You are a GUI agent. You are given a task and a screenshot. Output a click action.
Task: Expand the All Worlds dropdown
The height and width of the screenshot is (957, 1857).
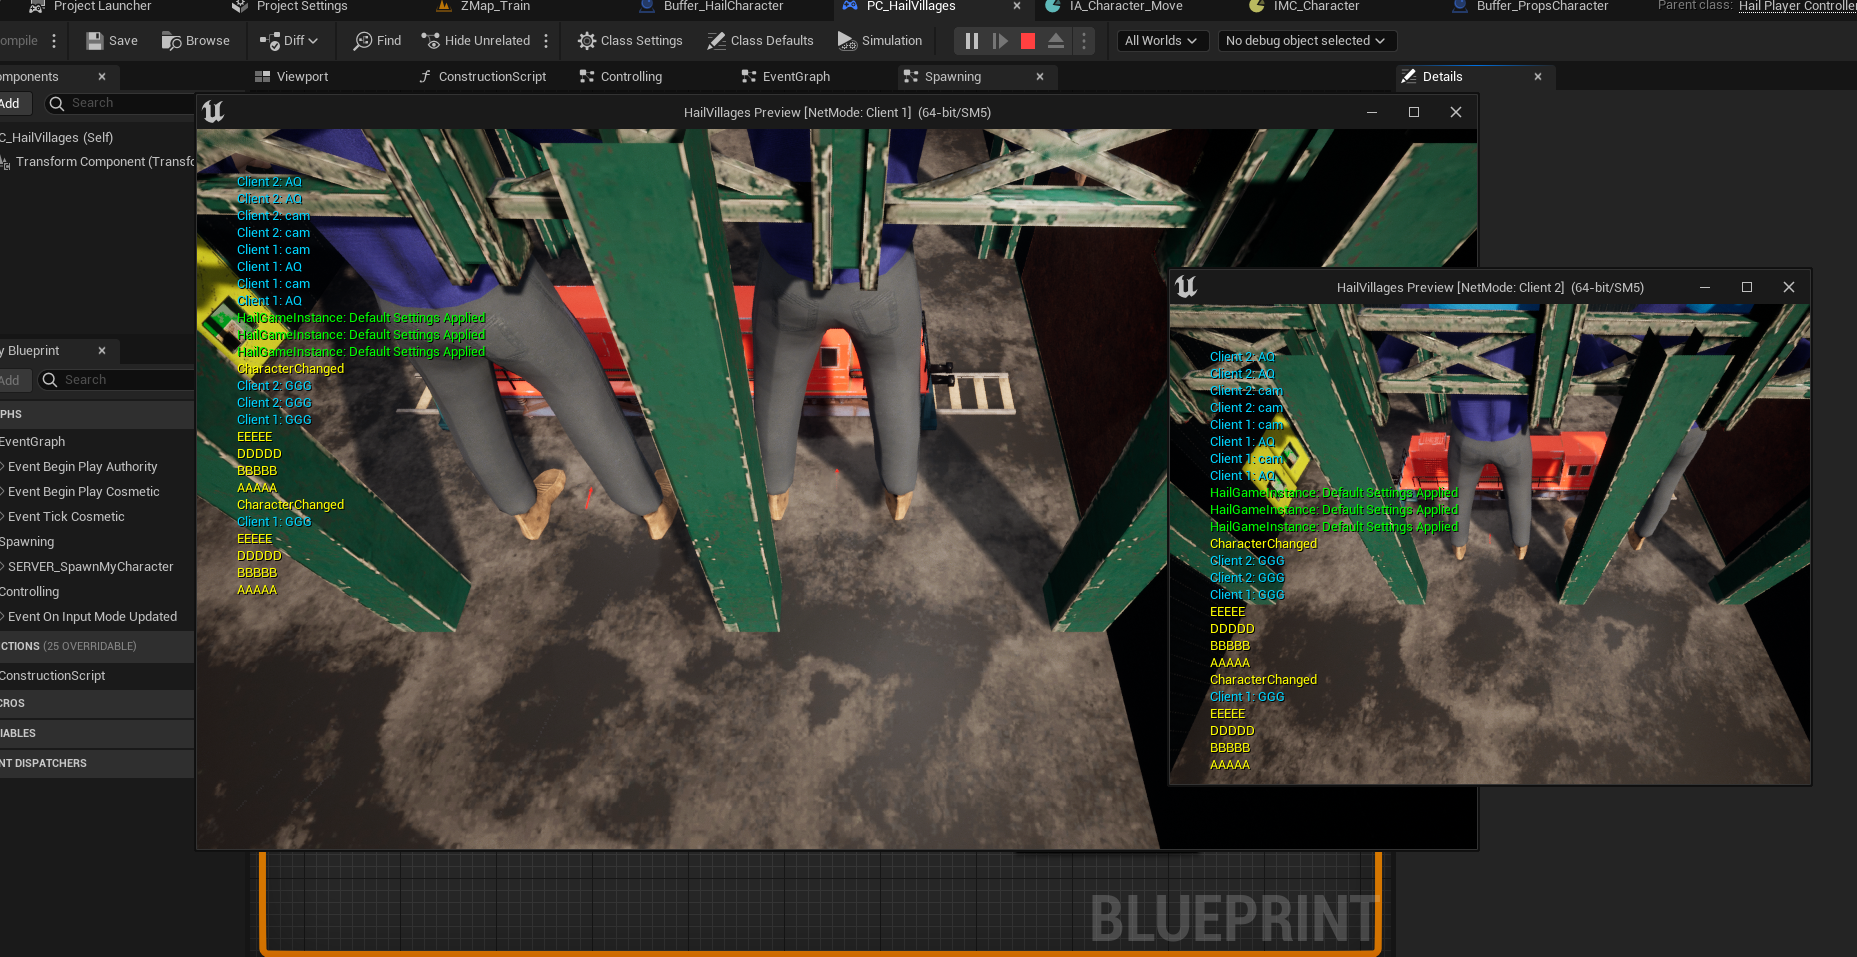[x=1160, y=41]
